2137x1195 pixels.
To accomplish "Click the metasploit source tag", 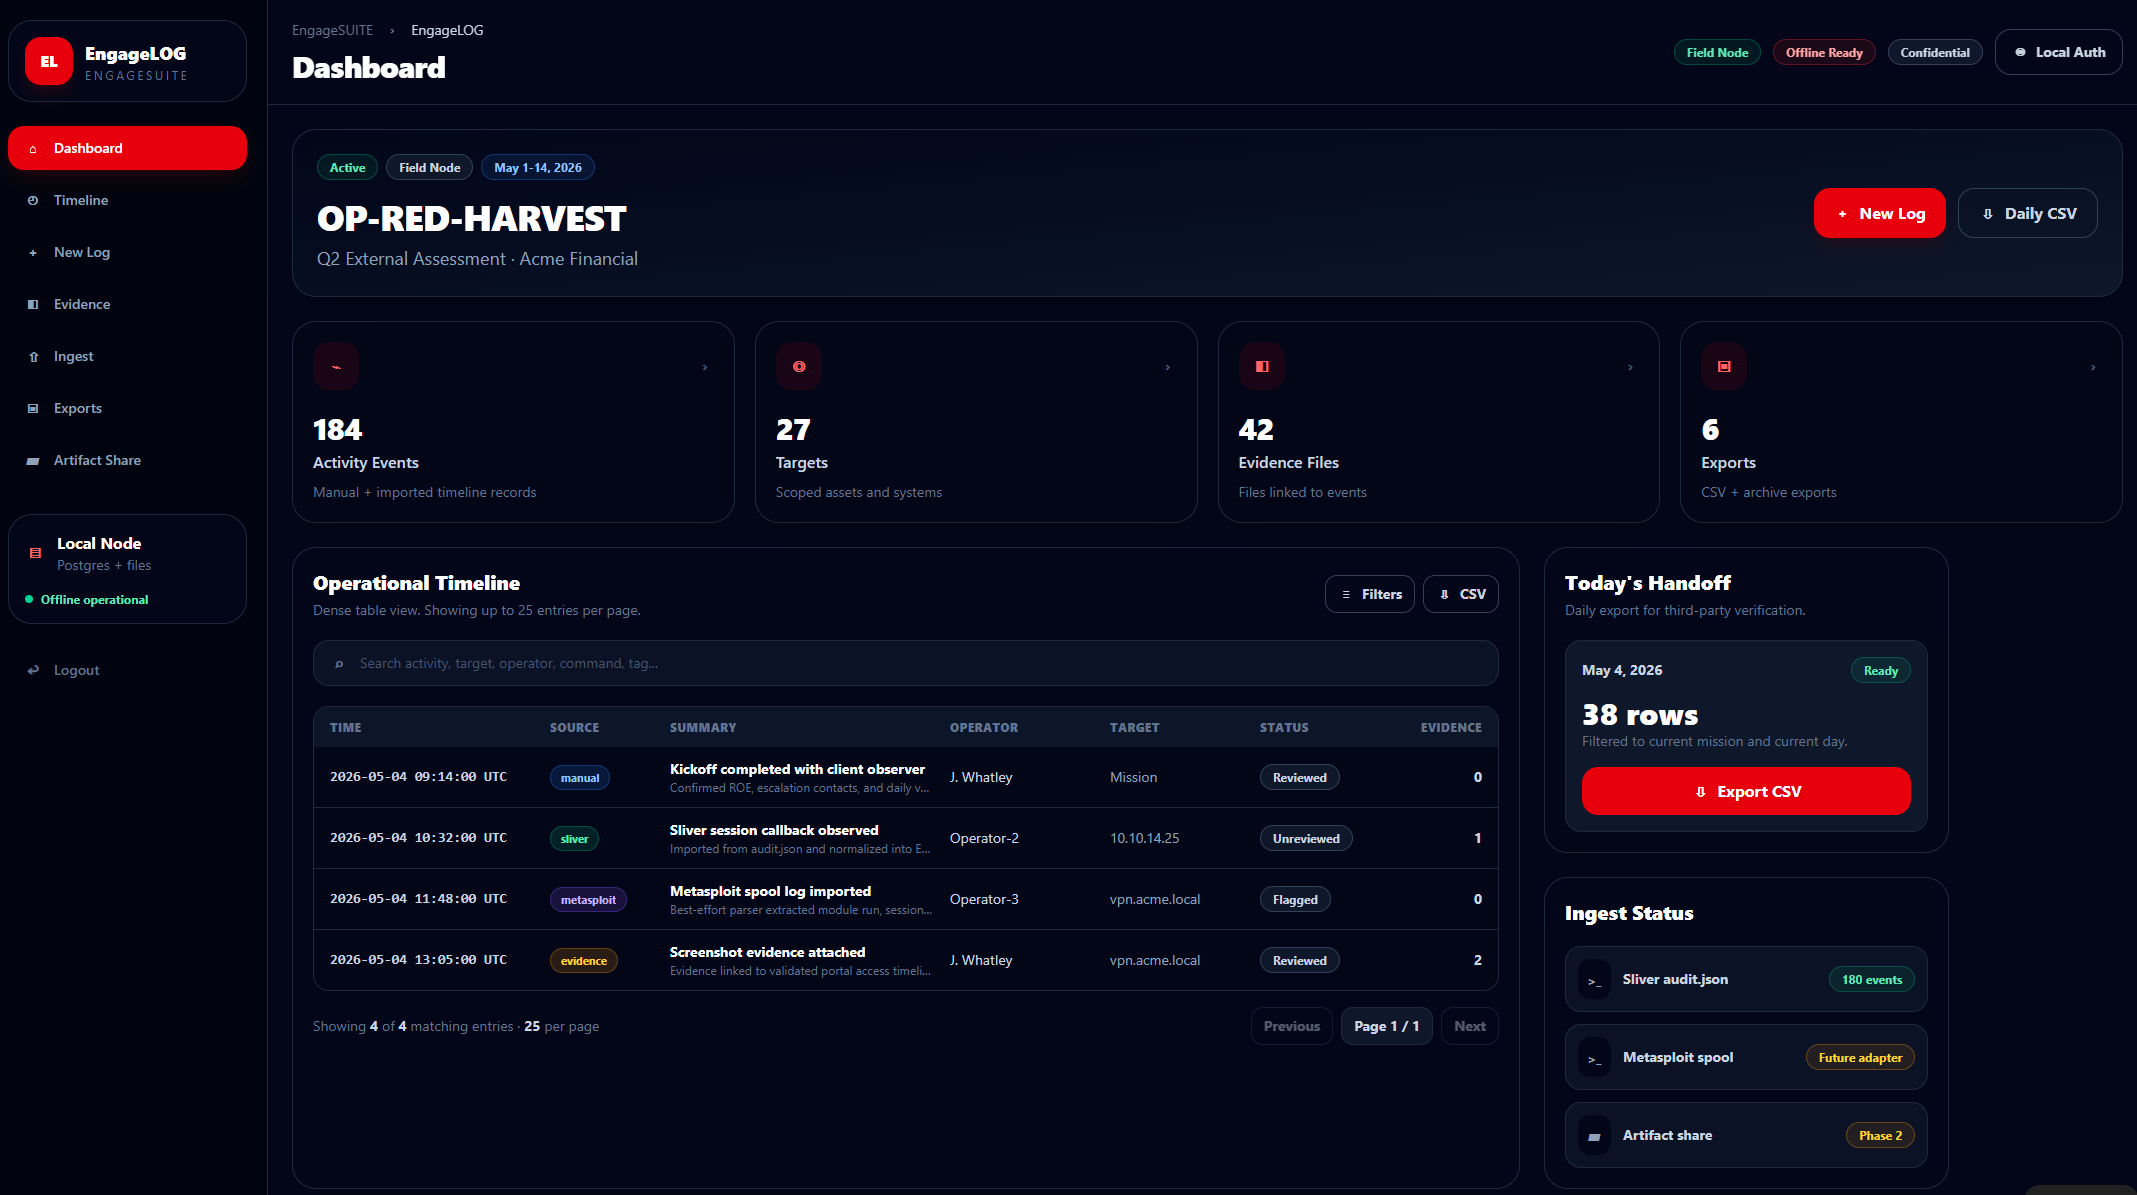I will tap(588, 899).
